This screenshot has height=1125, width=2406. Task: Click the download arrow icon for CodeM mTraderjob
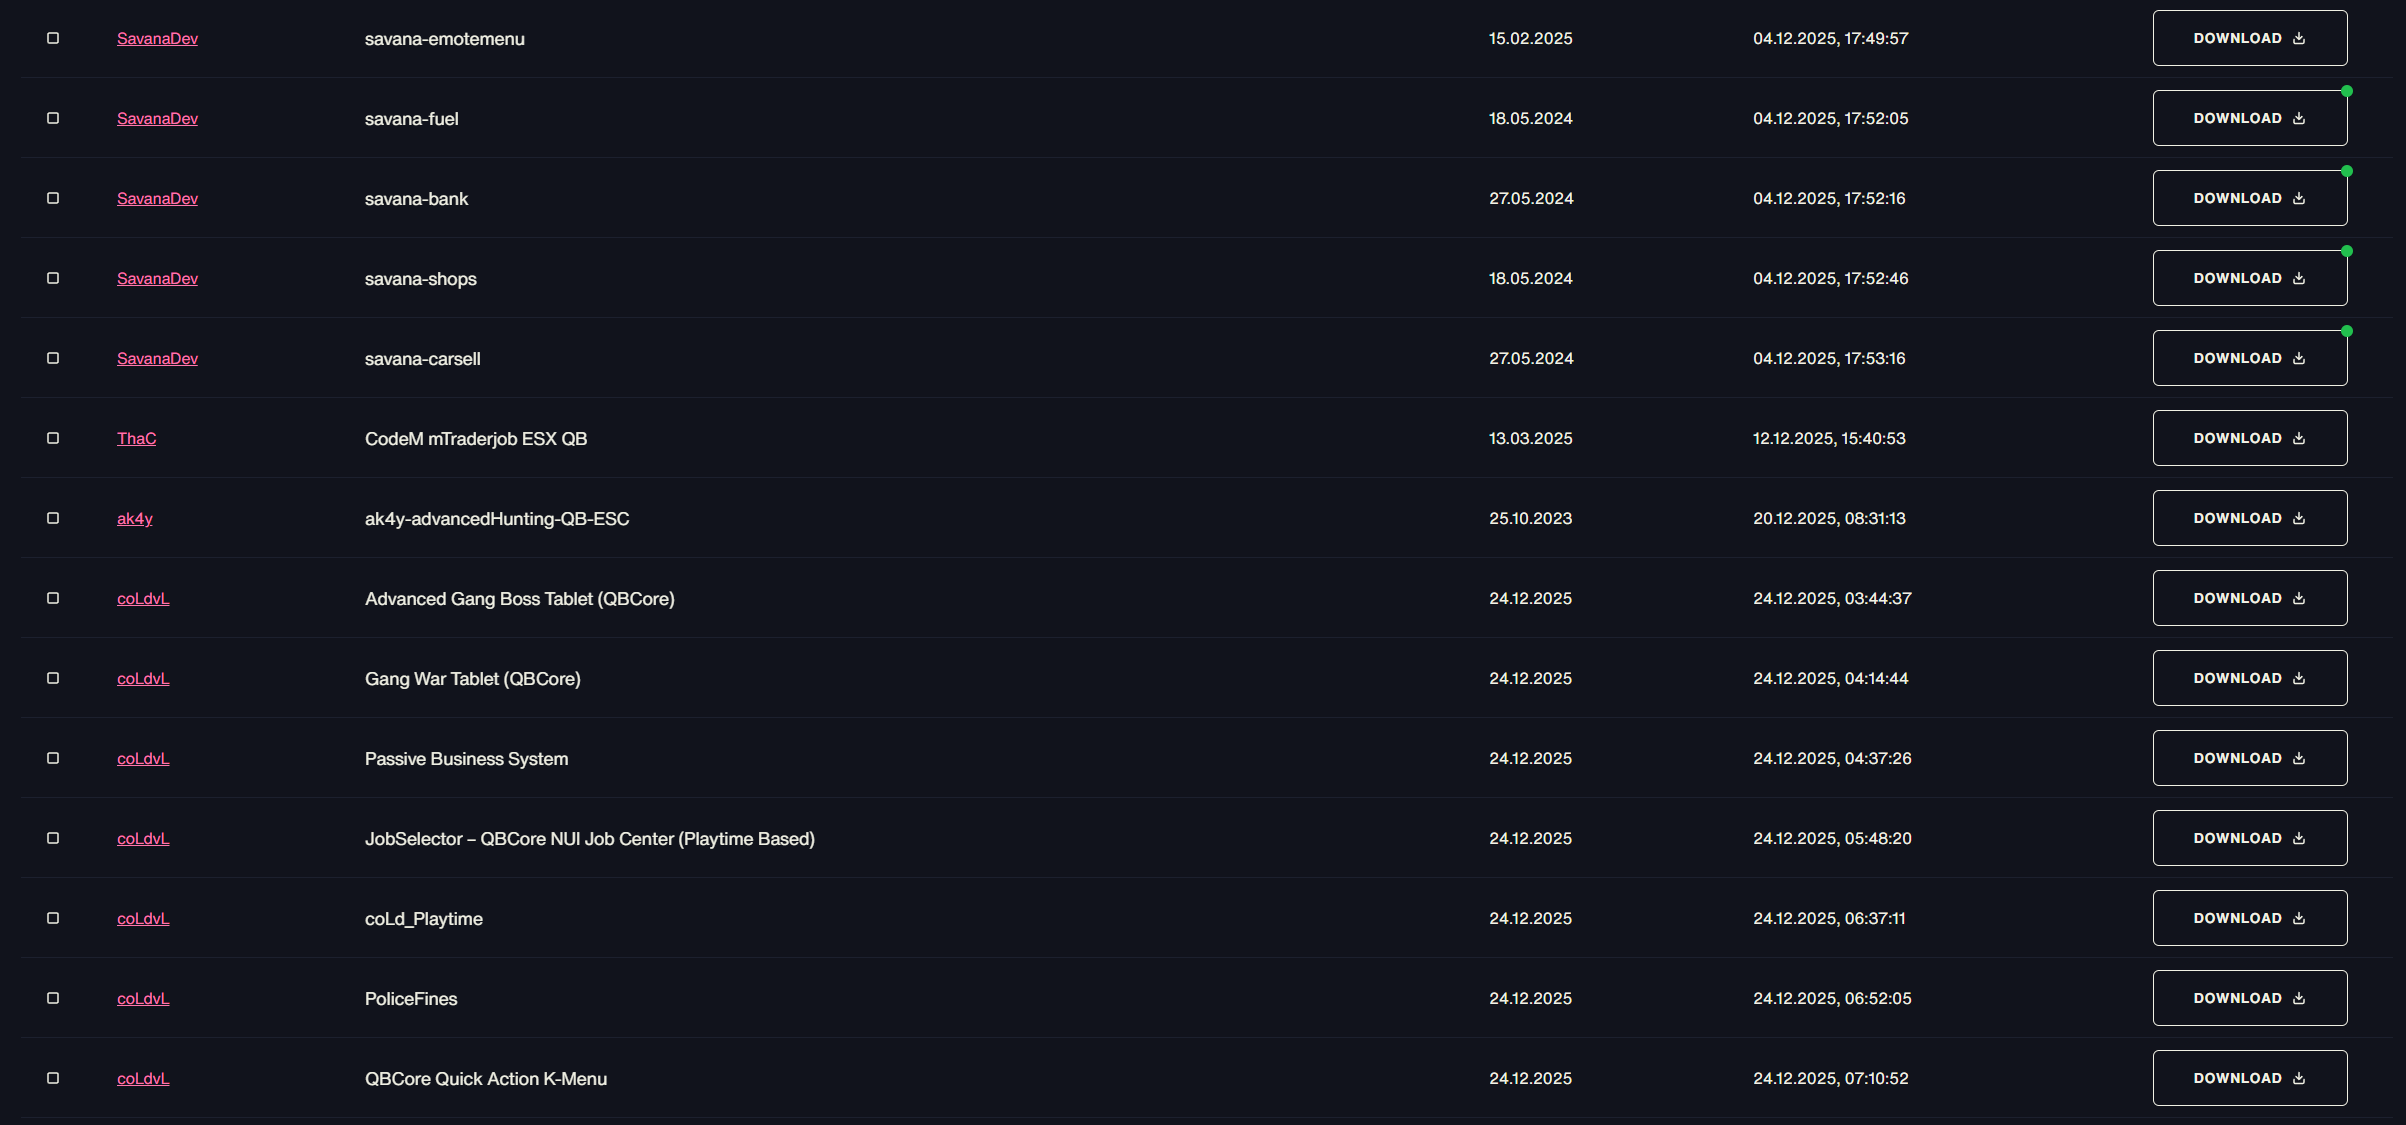pos(2299,438)
